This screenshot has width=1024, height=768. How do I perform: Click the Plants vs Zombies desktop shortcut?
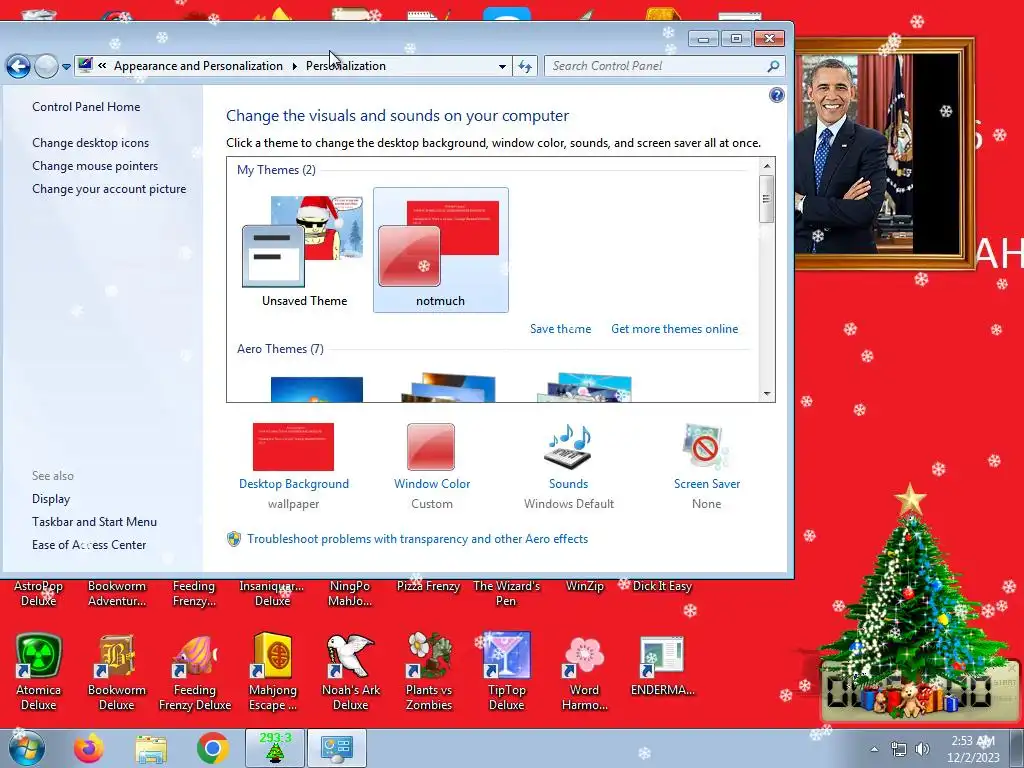pos(428,672)
